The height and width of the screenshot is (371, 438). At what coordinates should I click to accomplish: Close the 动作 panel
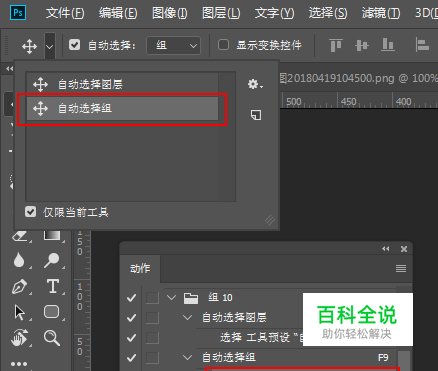[x=404, y=249]
